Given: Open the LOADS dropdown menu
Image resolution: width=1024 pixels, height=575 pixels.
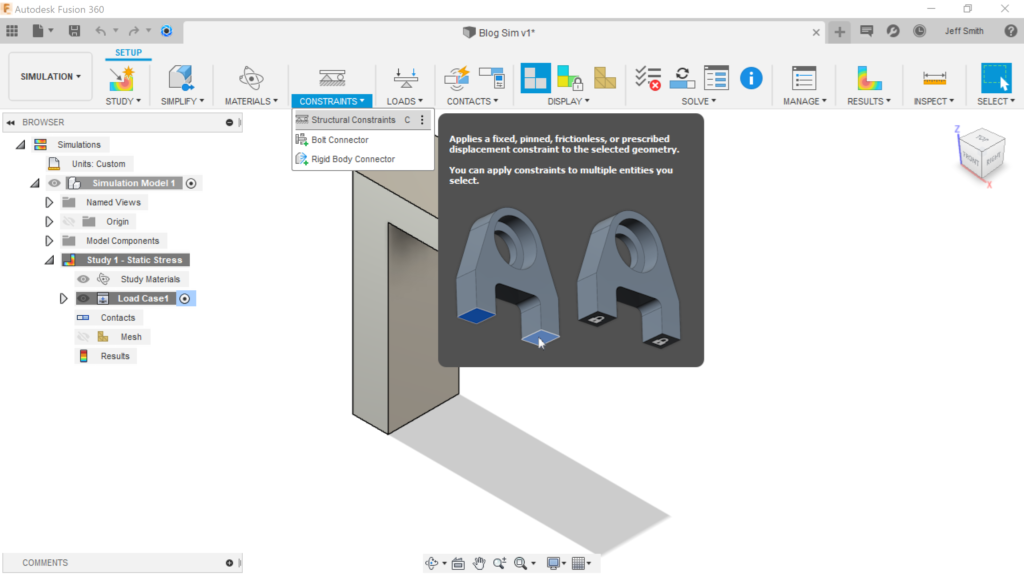Looking at the screenshot, I should point(404,101).
